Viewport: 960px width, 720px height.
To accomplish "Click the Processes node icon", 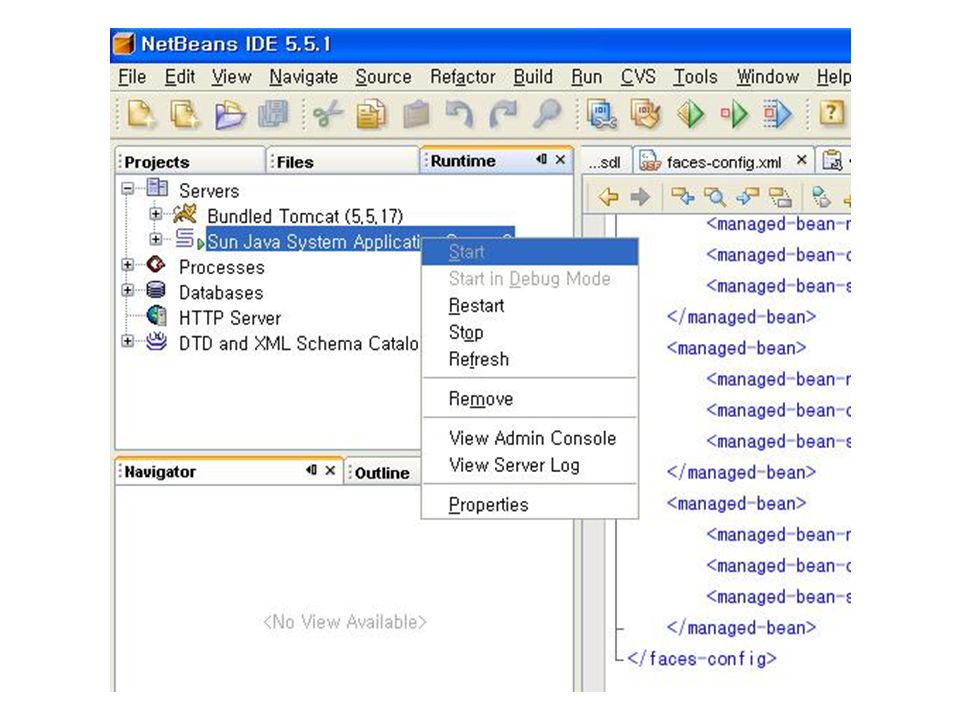I will [156, 264].
